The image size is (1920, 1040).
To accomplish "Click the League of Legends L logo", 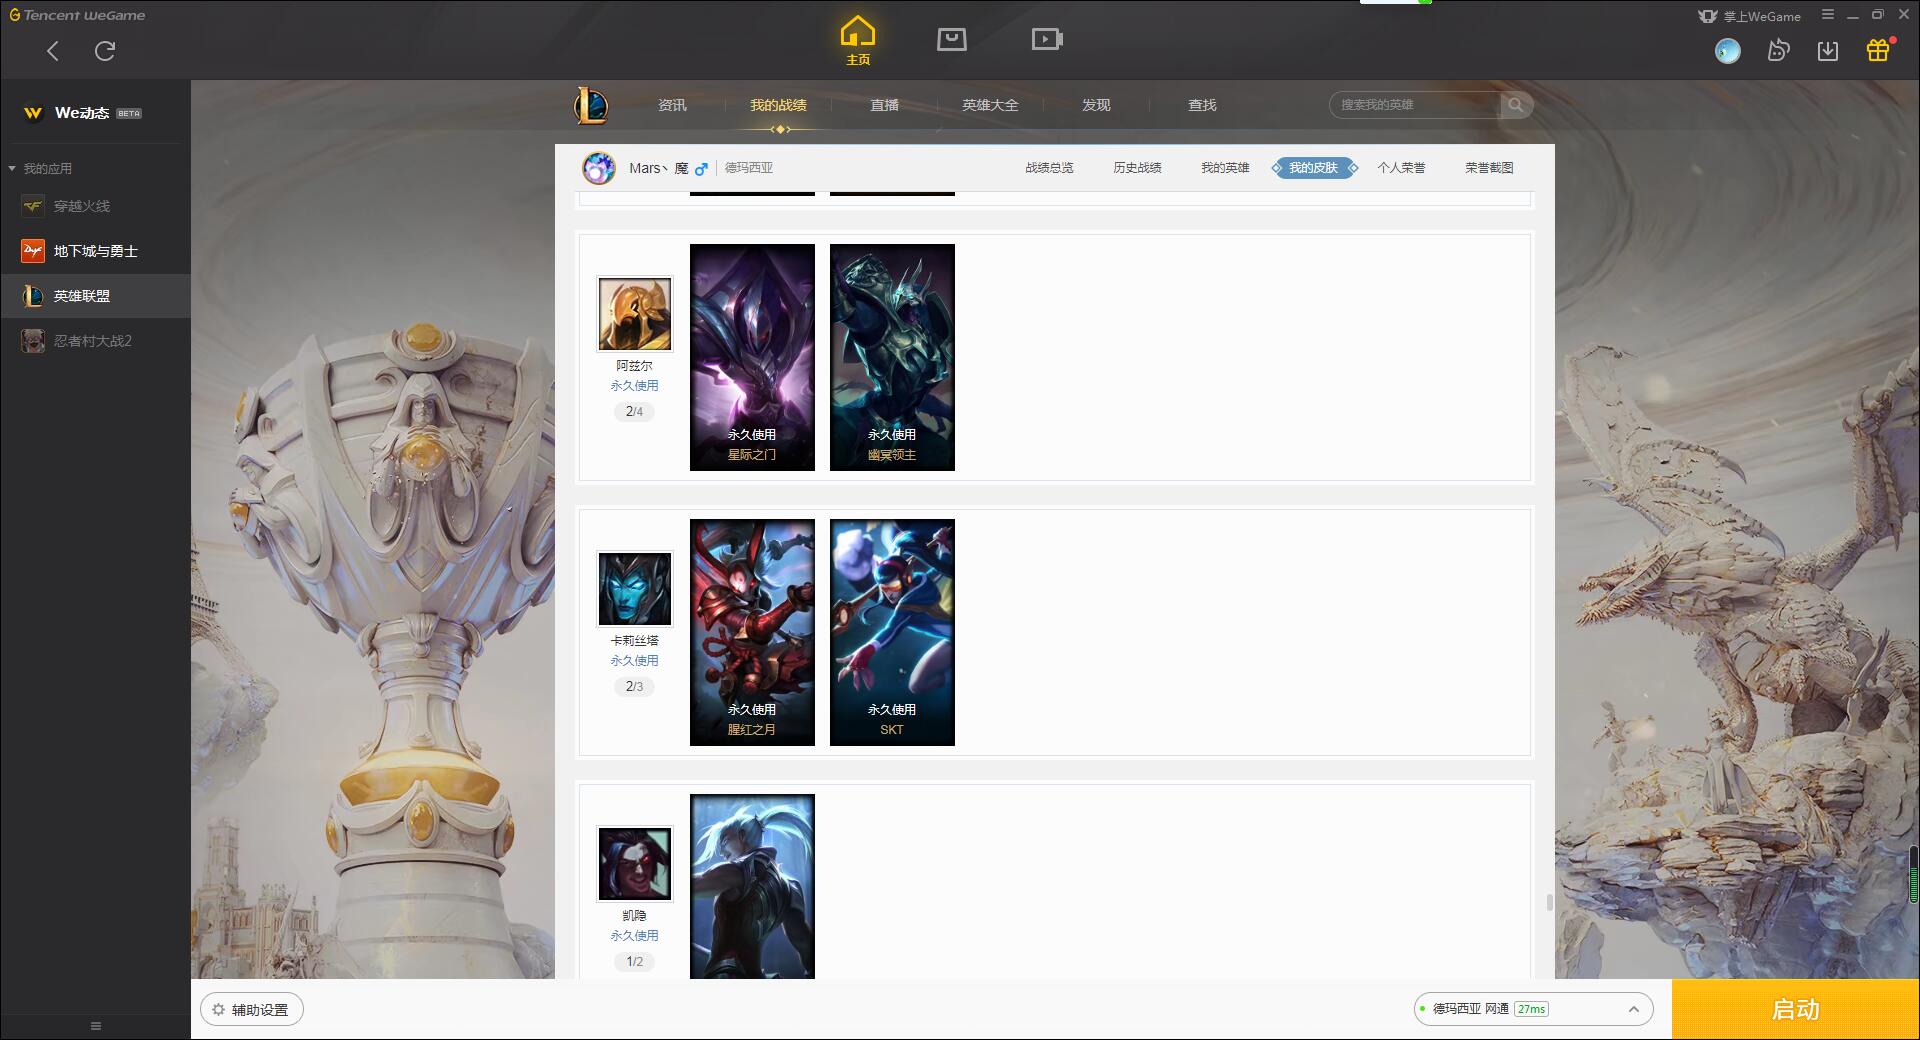I will pos(591,105).
